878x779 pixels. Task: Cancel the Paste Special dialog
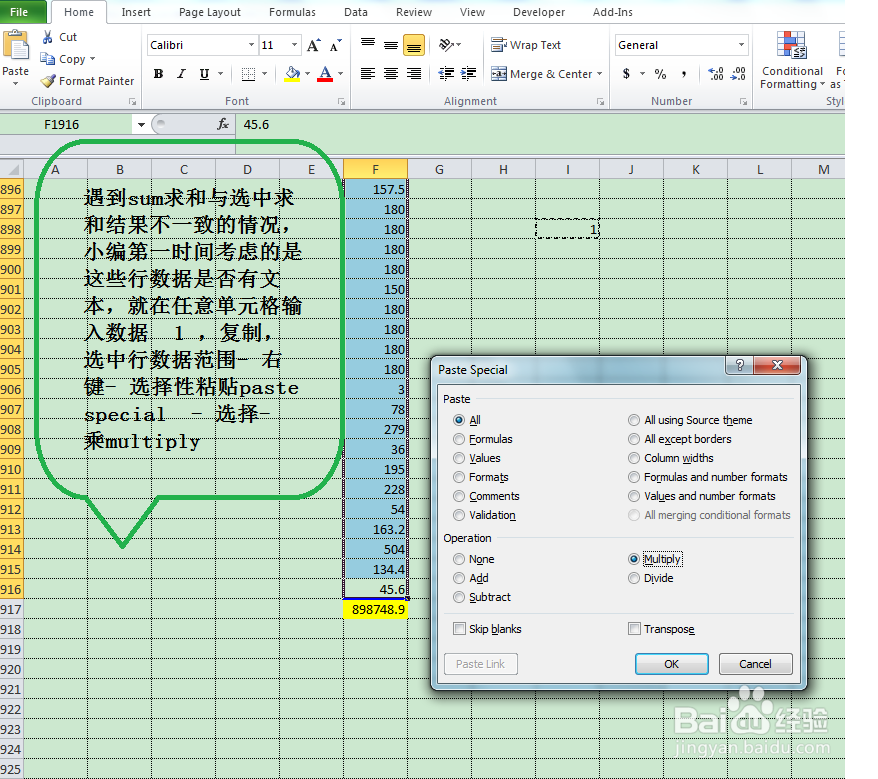coord(755,664)
